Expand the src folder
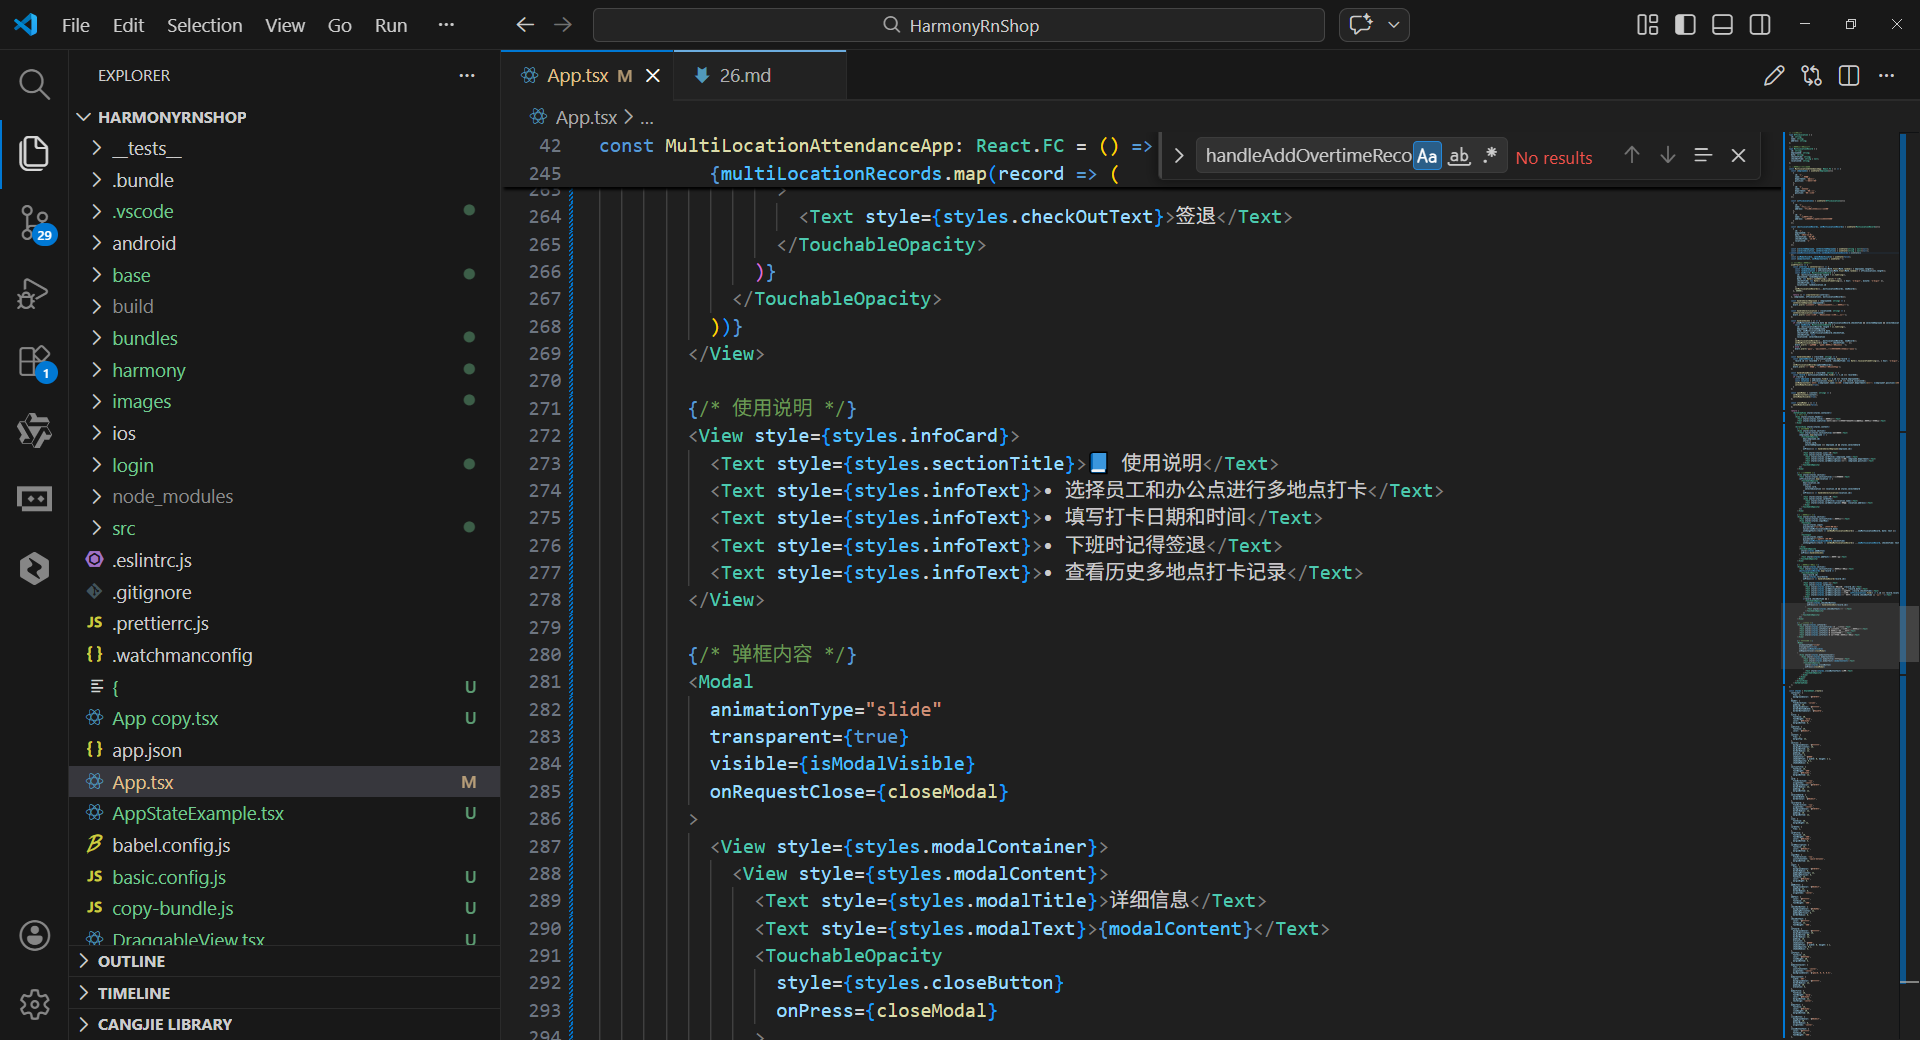 tap(285, 528)
